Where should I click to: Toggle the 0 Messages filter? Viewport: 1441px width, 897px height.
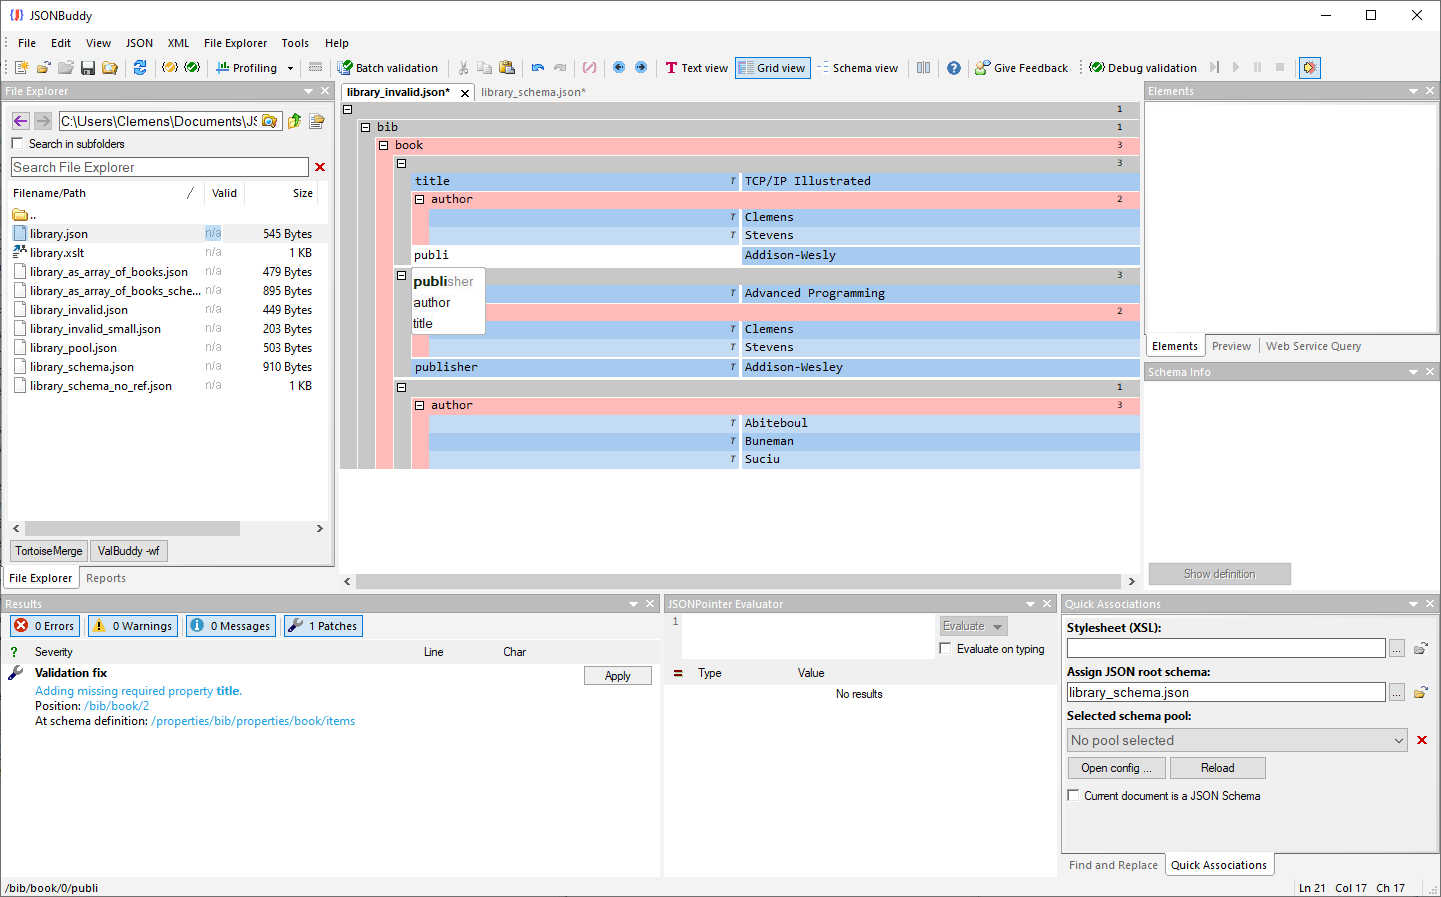click(231, 626)
